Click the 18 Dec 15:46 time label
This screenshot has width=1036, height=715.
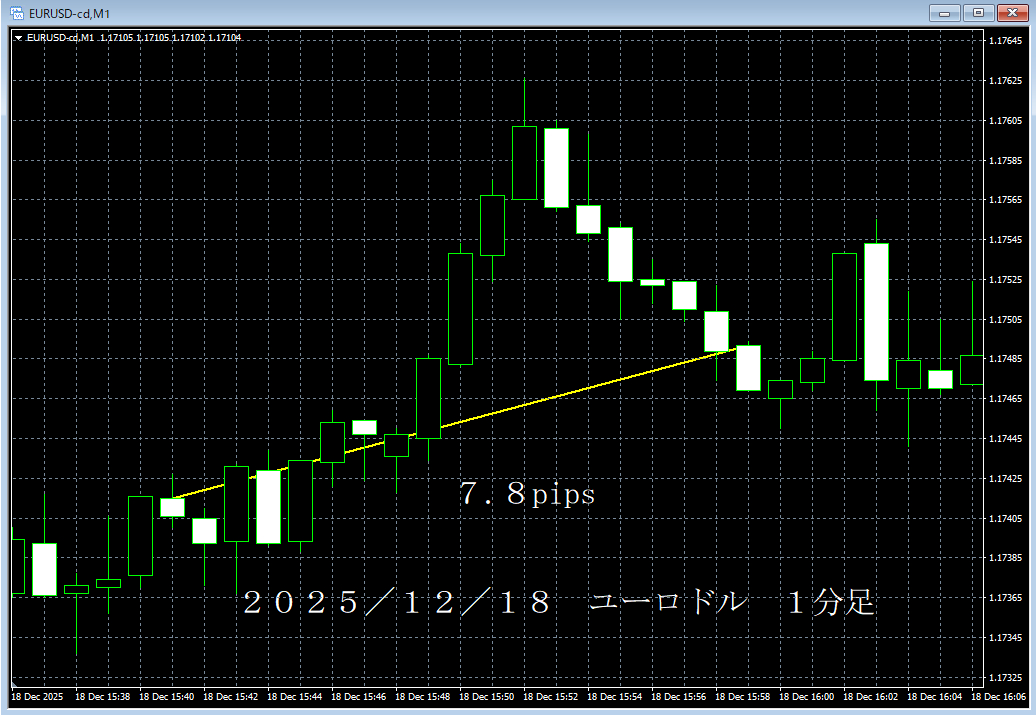(359, 696)
